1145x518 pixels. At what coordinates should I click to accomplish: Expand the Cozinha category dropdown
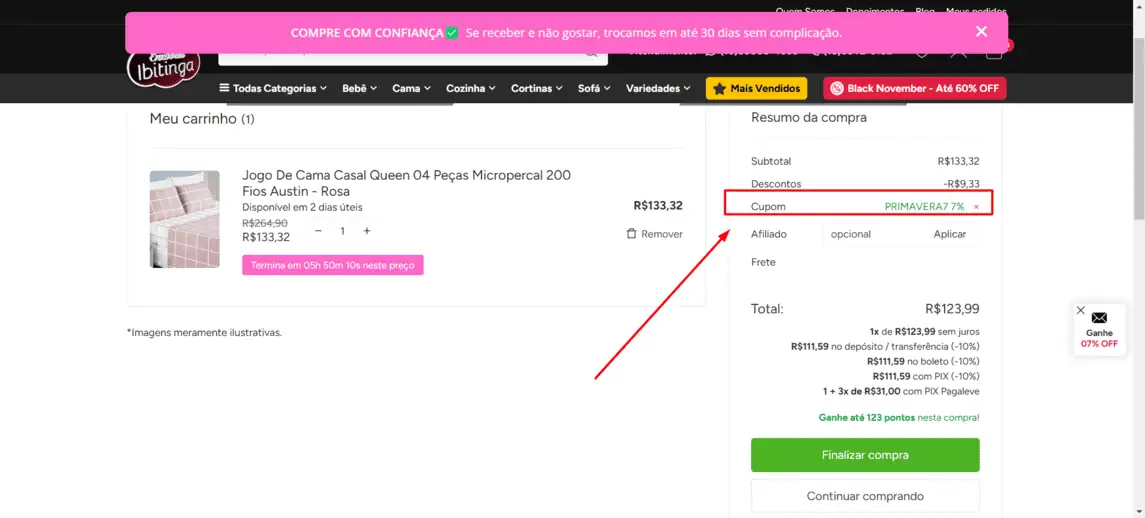point(471,88)
